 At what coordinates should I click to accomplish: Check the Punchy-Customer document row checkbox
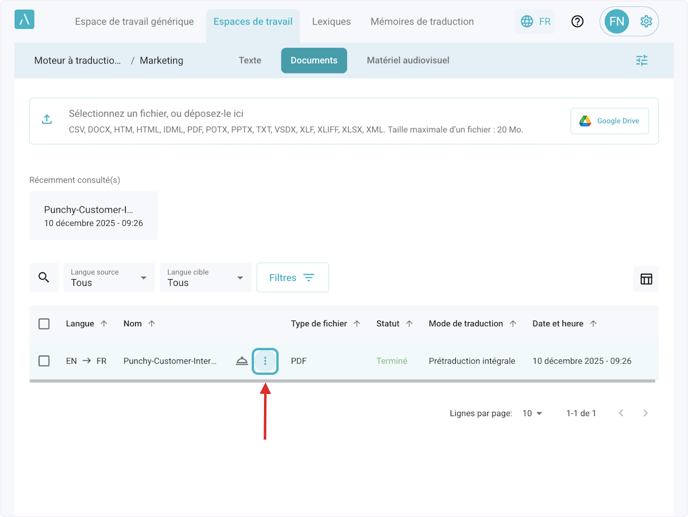44,361
